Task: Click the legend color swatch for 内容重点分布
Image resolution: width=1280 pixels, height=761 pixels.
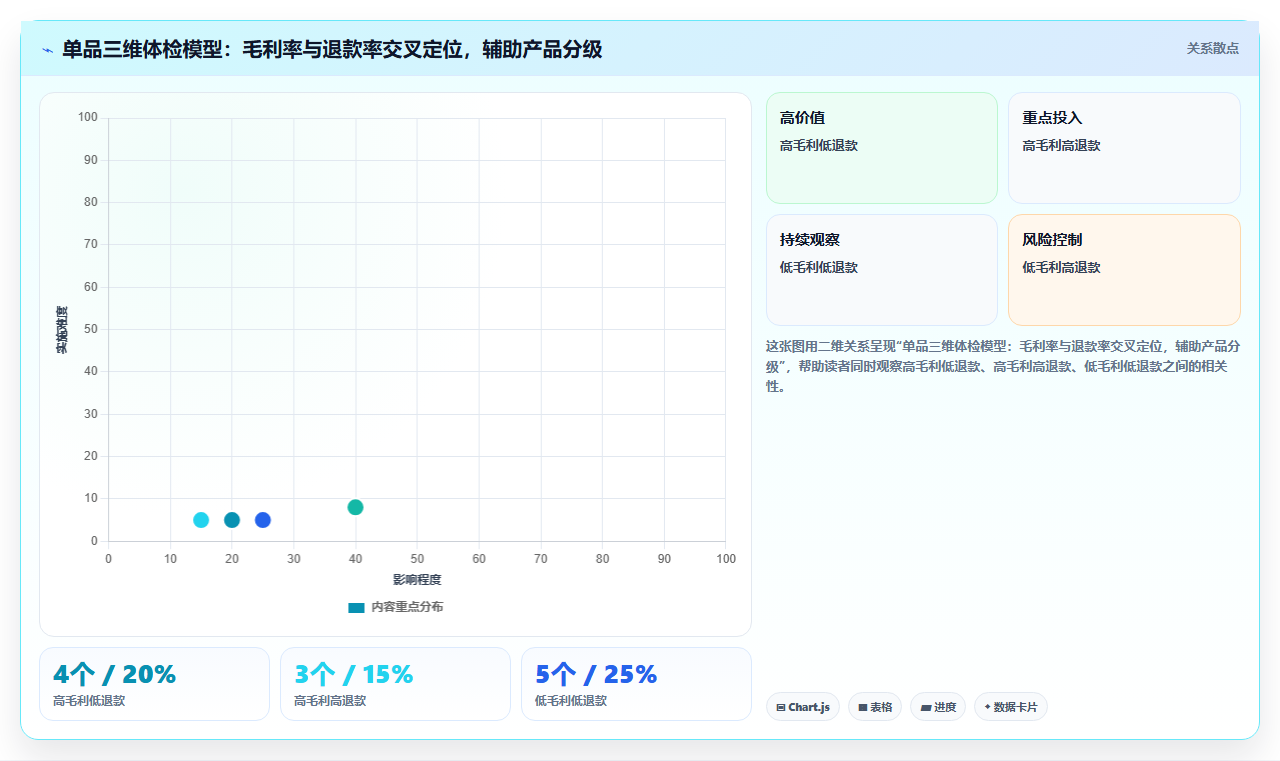Action: (356, 607)
